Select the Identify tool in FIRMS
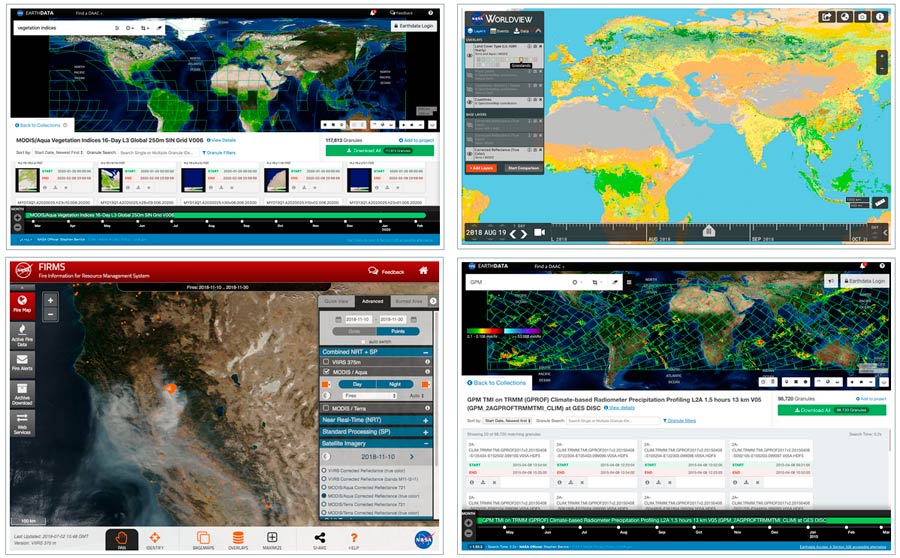900x558 pixels. point(154,540)
